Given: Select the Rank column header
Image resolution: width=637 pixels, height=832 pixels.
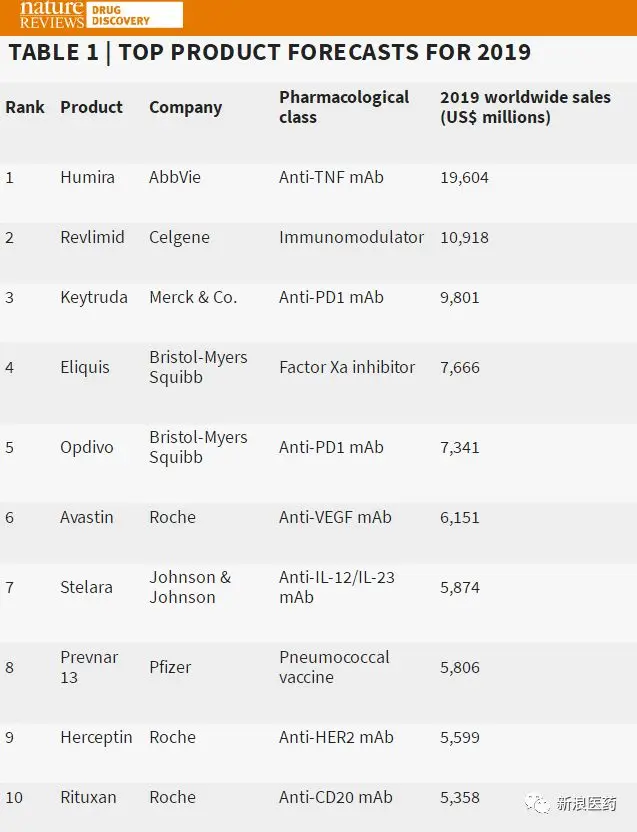Looking at the screenshot, I should pyautogui.click(x=25, y=107).
